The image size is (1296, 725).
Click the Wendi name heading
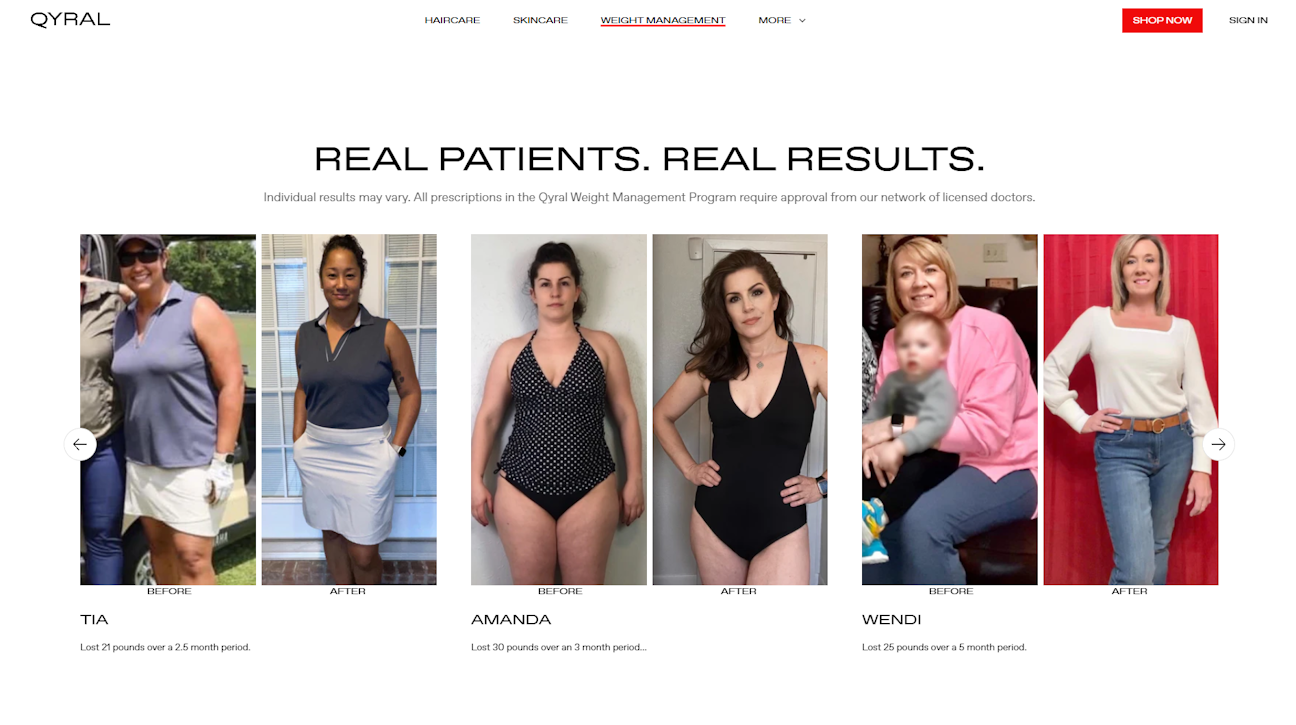pos(892,620)
